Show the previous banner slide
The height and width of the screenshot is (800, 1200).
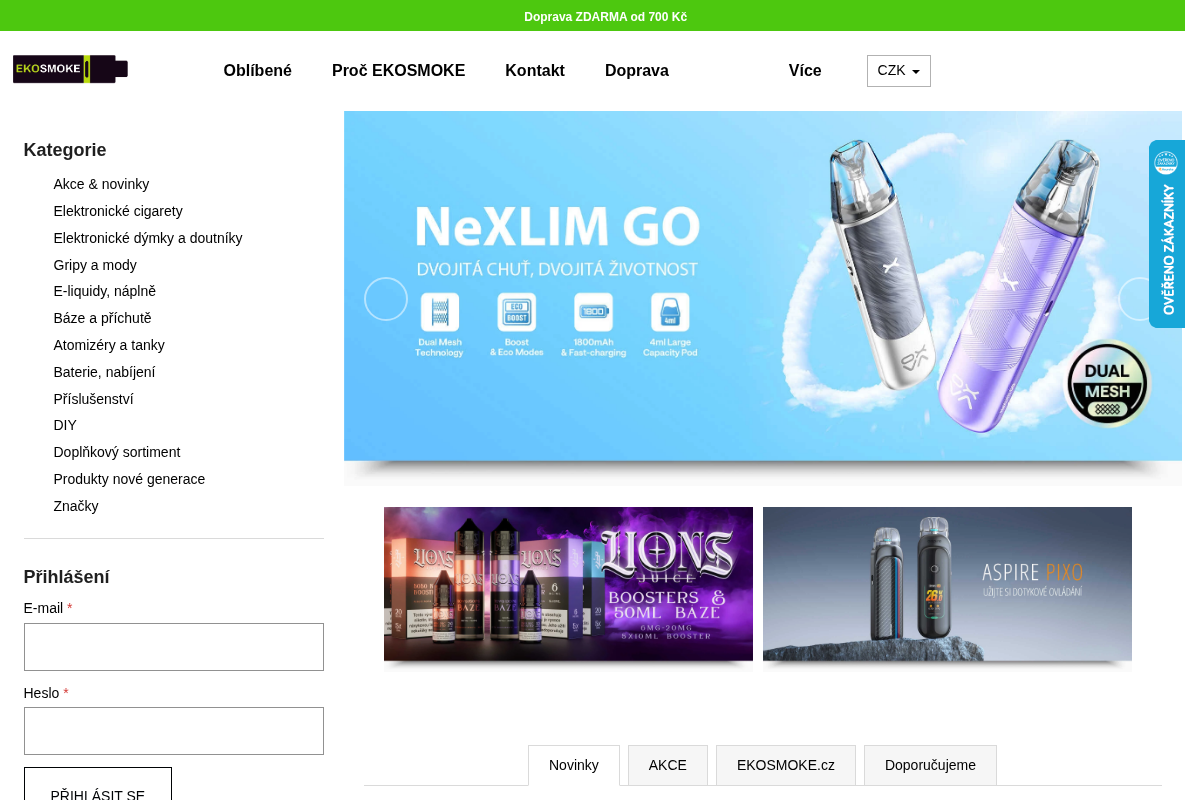click(x=386, y=299)
